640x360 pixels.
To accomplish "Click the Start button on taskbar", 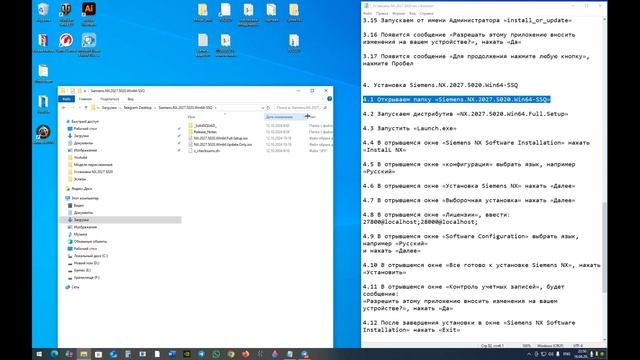I will click(x=39, y=354).
